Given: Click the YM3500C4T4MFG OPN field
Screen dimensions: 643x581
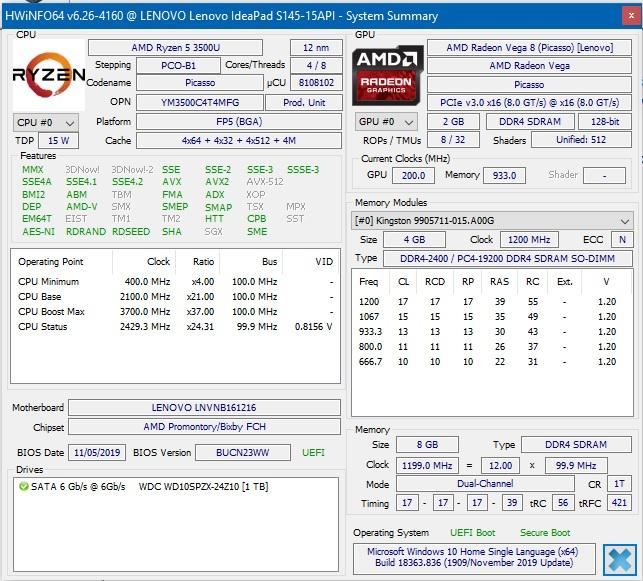Looking at the screenshot, I should 200,103.
